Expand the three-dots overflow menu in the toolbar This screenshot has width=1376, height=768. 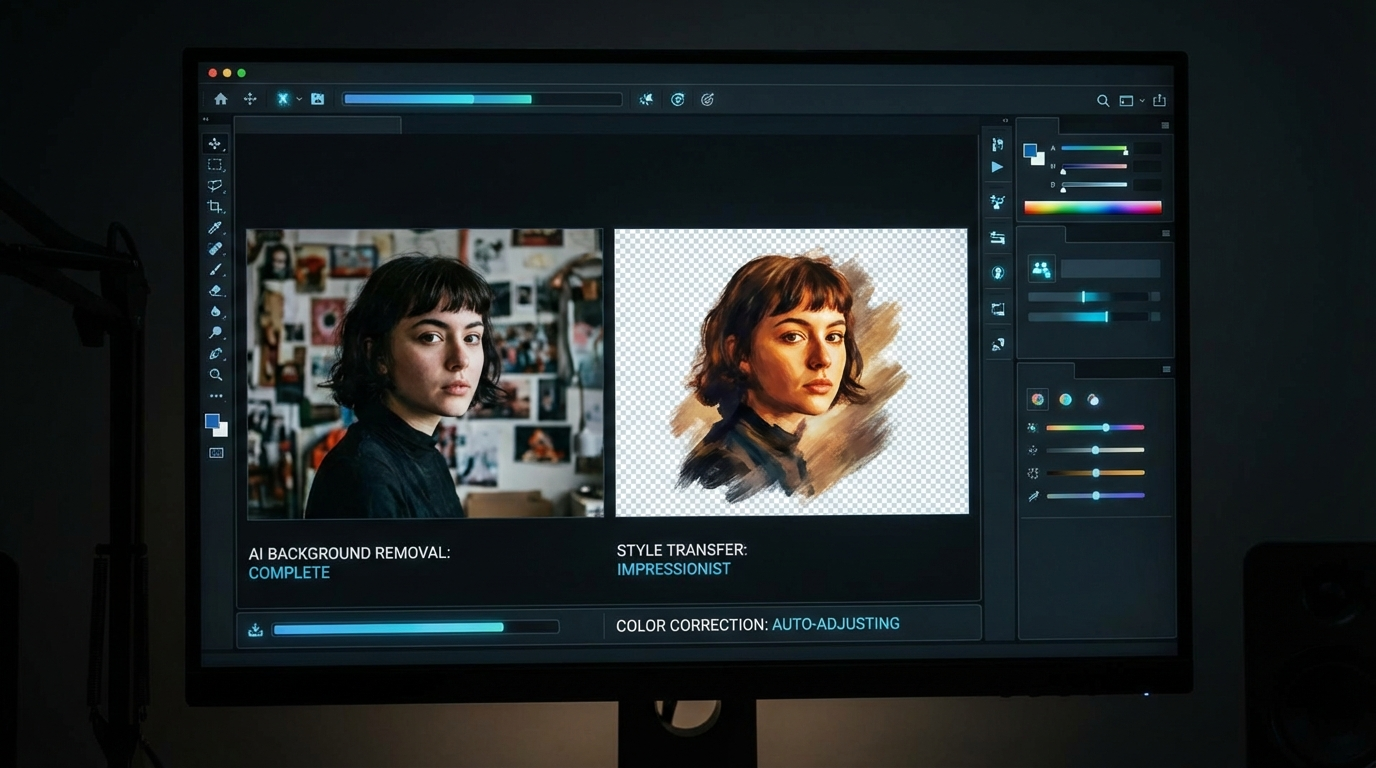pyautogui.click(x=215, y=395)
